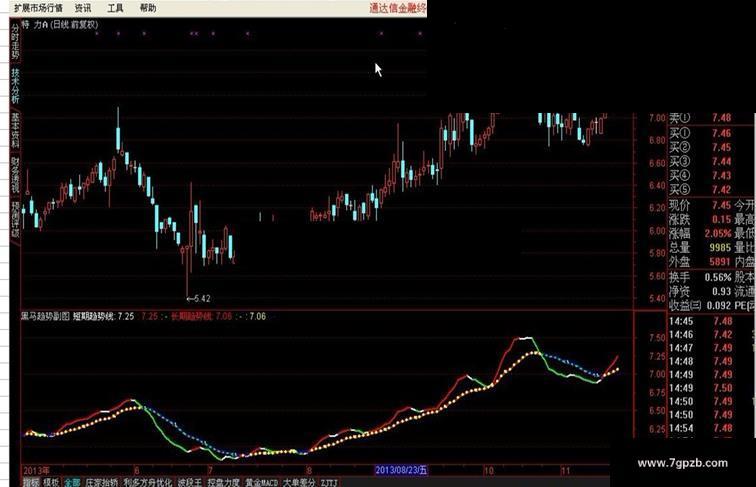Image resolution: width=756 pixels, height=487 pixels.
Task: Click the 净资 value 0.93
Action: coord(721,291)
